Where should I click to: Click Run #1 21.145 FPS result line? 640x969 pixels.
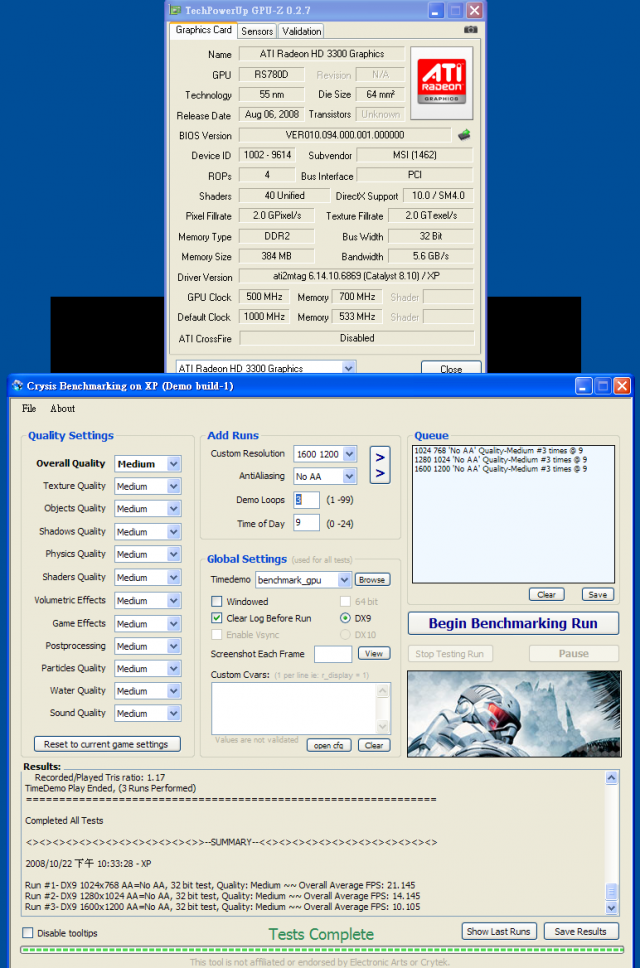(x=220, y=885)
